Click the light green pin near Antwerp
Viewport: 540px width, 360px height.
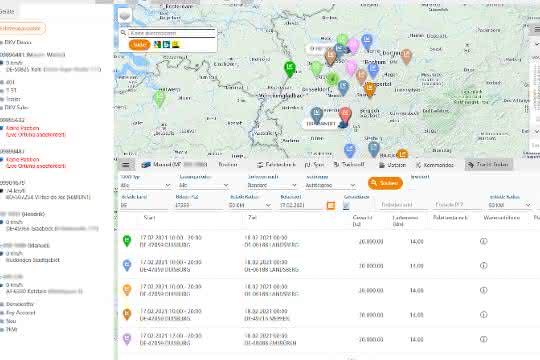(159, 99)
